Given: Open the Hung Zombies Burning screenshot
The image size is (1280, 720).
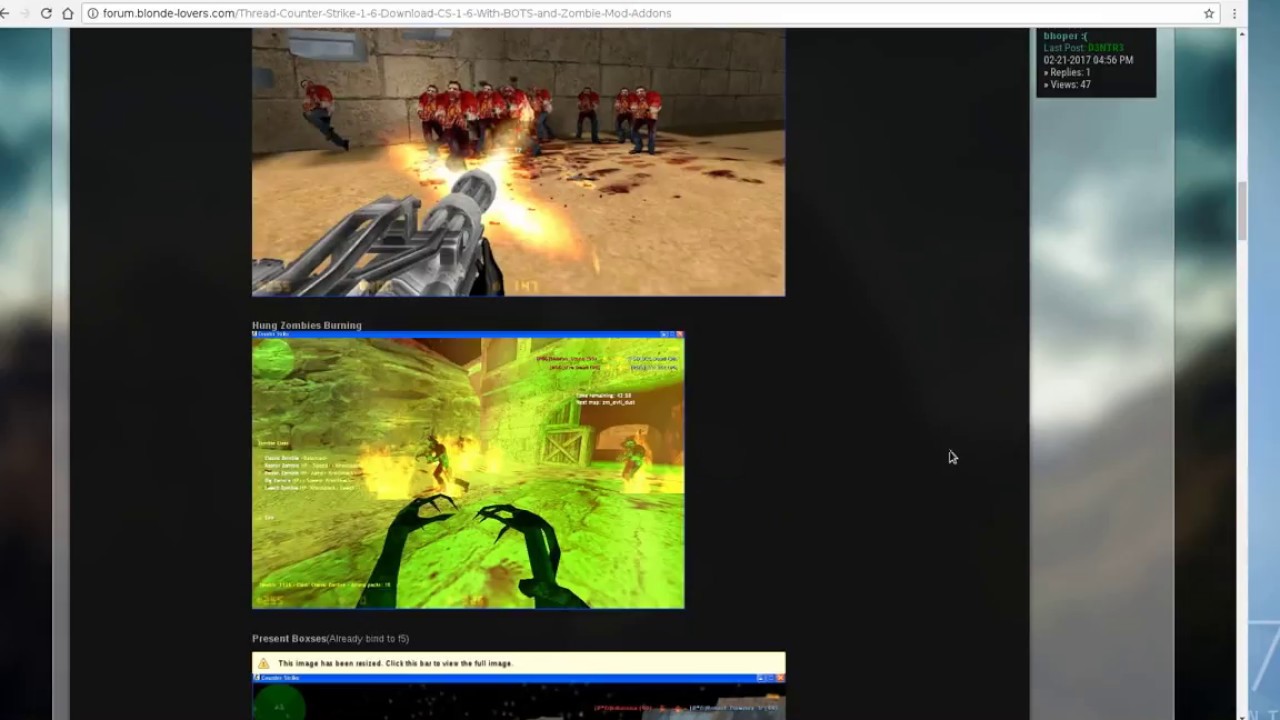Looking at the screenshot, I should click(468, 470).
